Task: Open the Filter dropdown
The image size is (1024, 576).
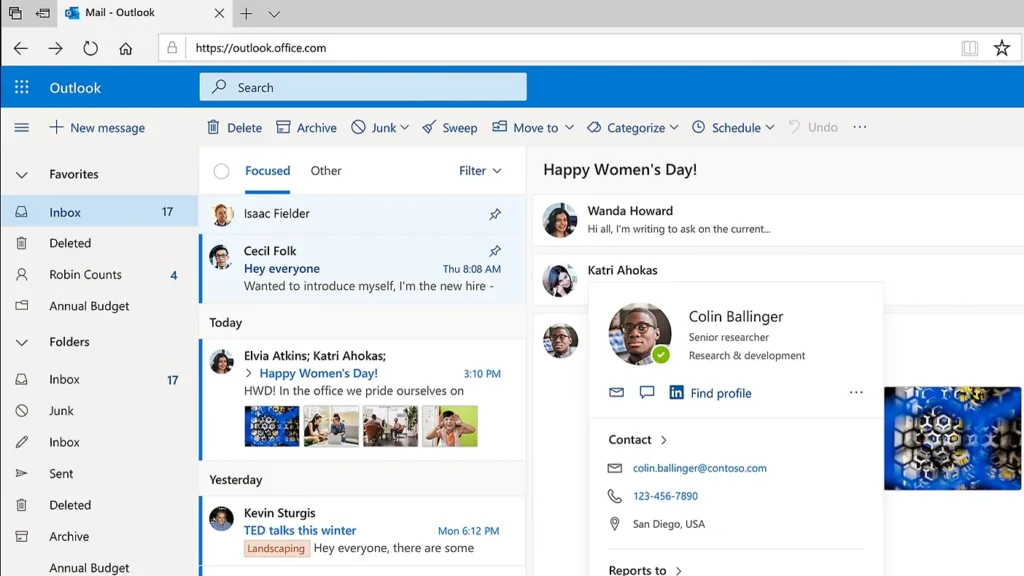Action: coord(480,171)
